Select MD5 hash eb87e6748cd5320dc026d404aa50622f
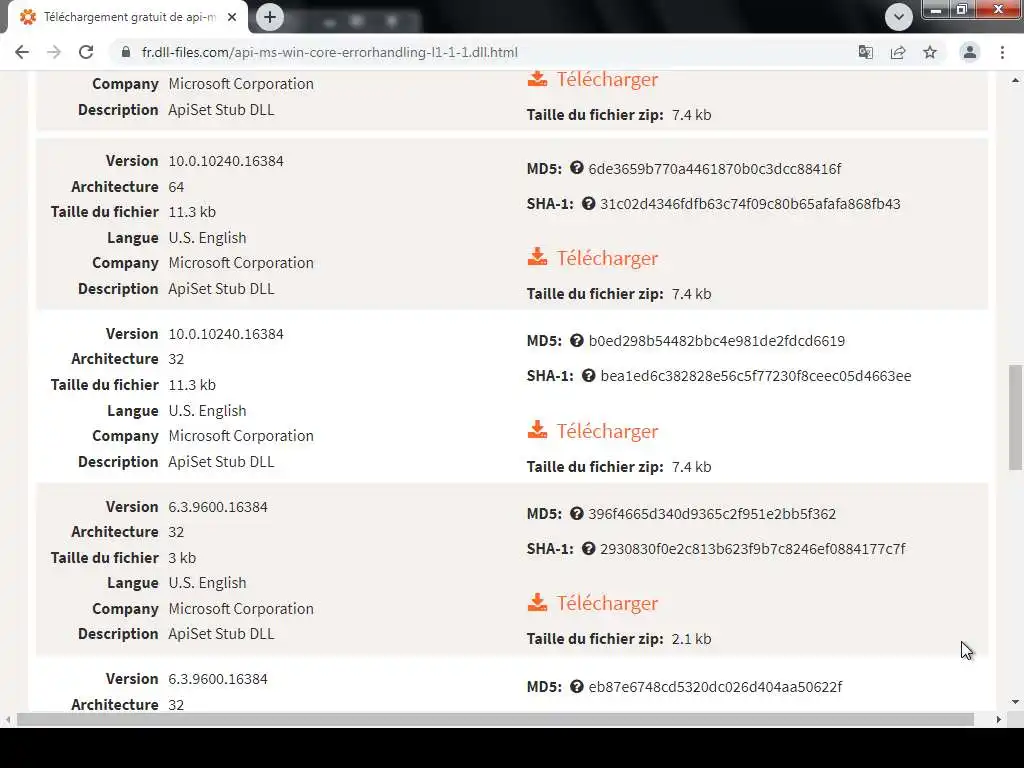This screenshot has width=1024, height=768. (x=715, y=687)
